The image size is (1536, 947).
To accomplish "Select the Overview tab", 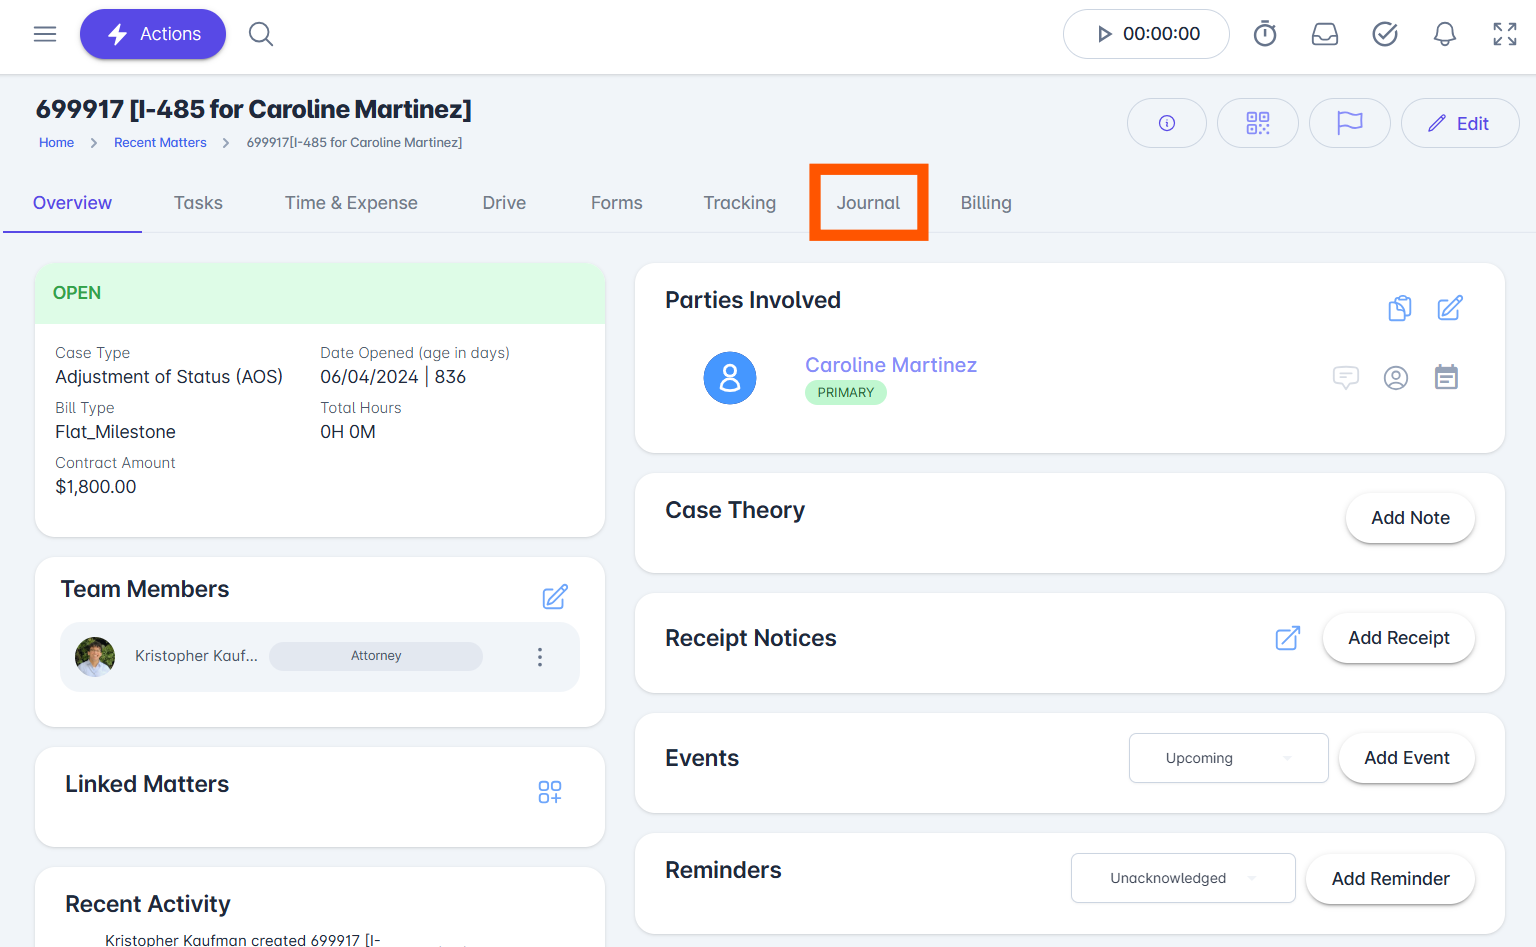I will [x=72, y=203].
